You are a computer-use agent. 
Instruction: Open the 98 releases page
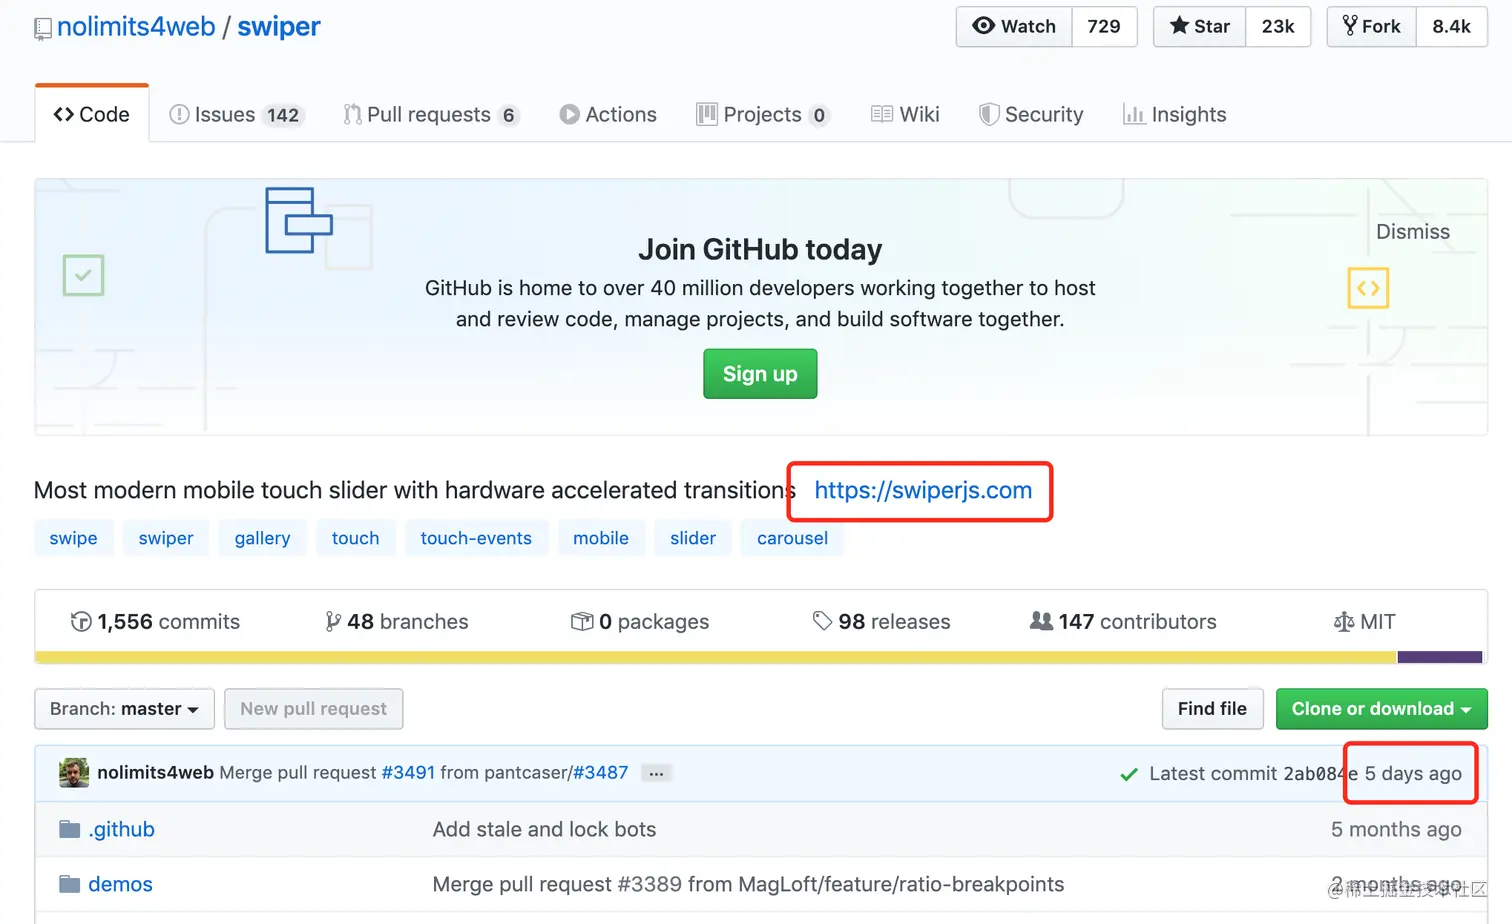(x=881, y=622)
